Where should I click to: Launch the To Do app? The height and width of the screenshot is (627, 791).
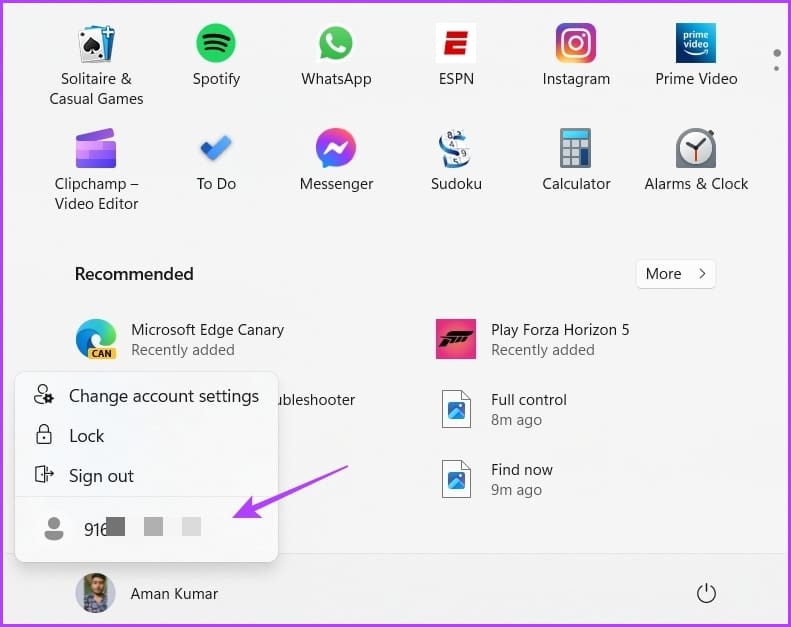point(216,160)
